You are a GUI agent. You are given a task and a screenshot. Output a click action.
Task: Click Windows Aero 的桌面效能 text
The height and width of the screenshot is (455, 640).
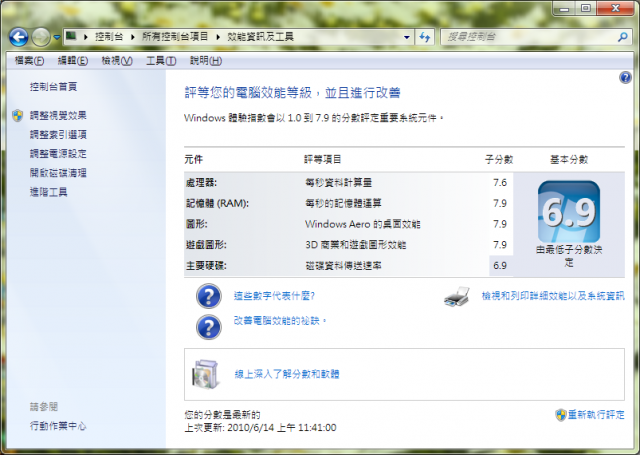click(362, 224)
